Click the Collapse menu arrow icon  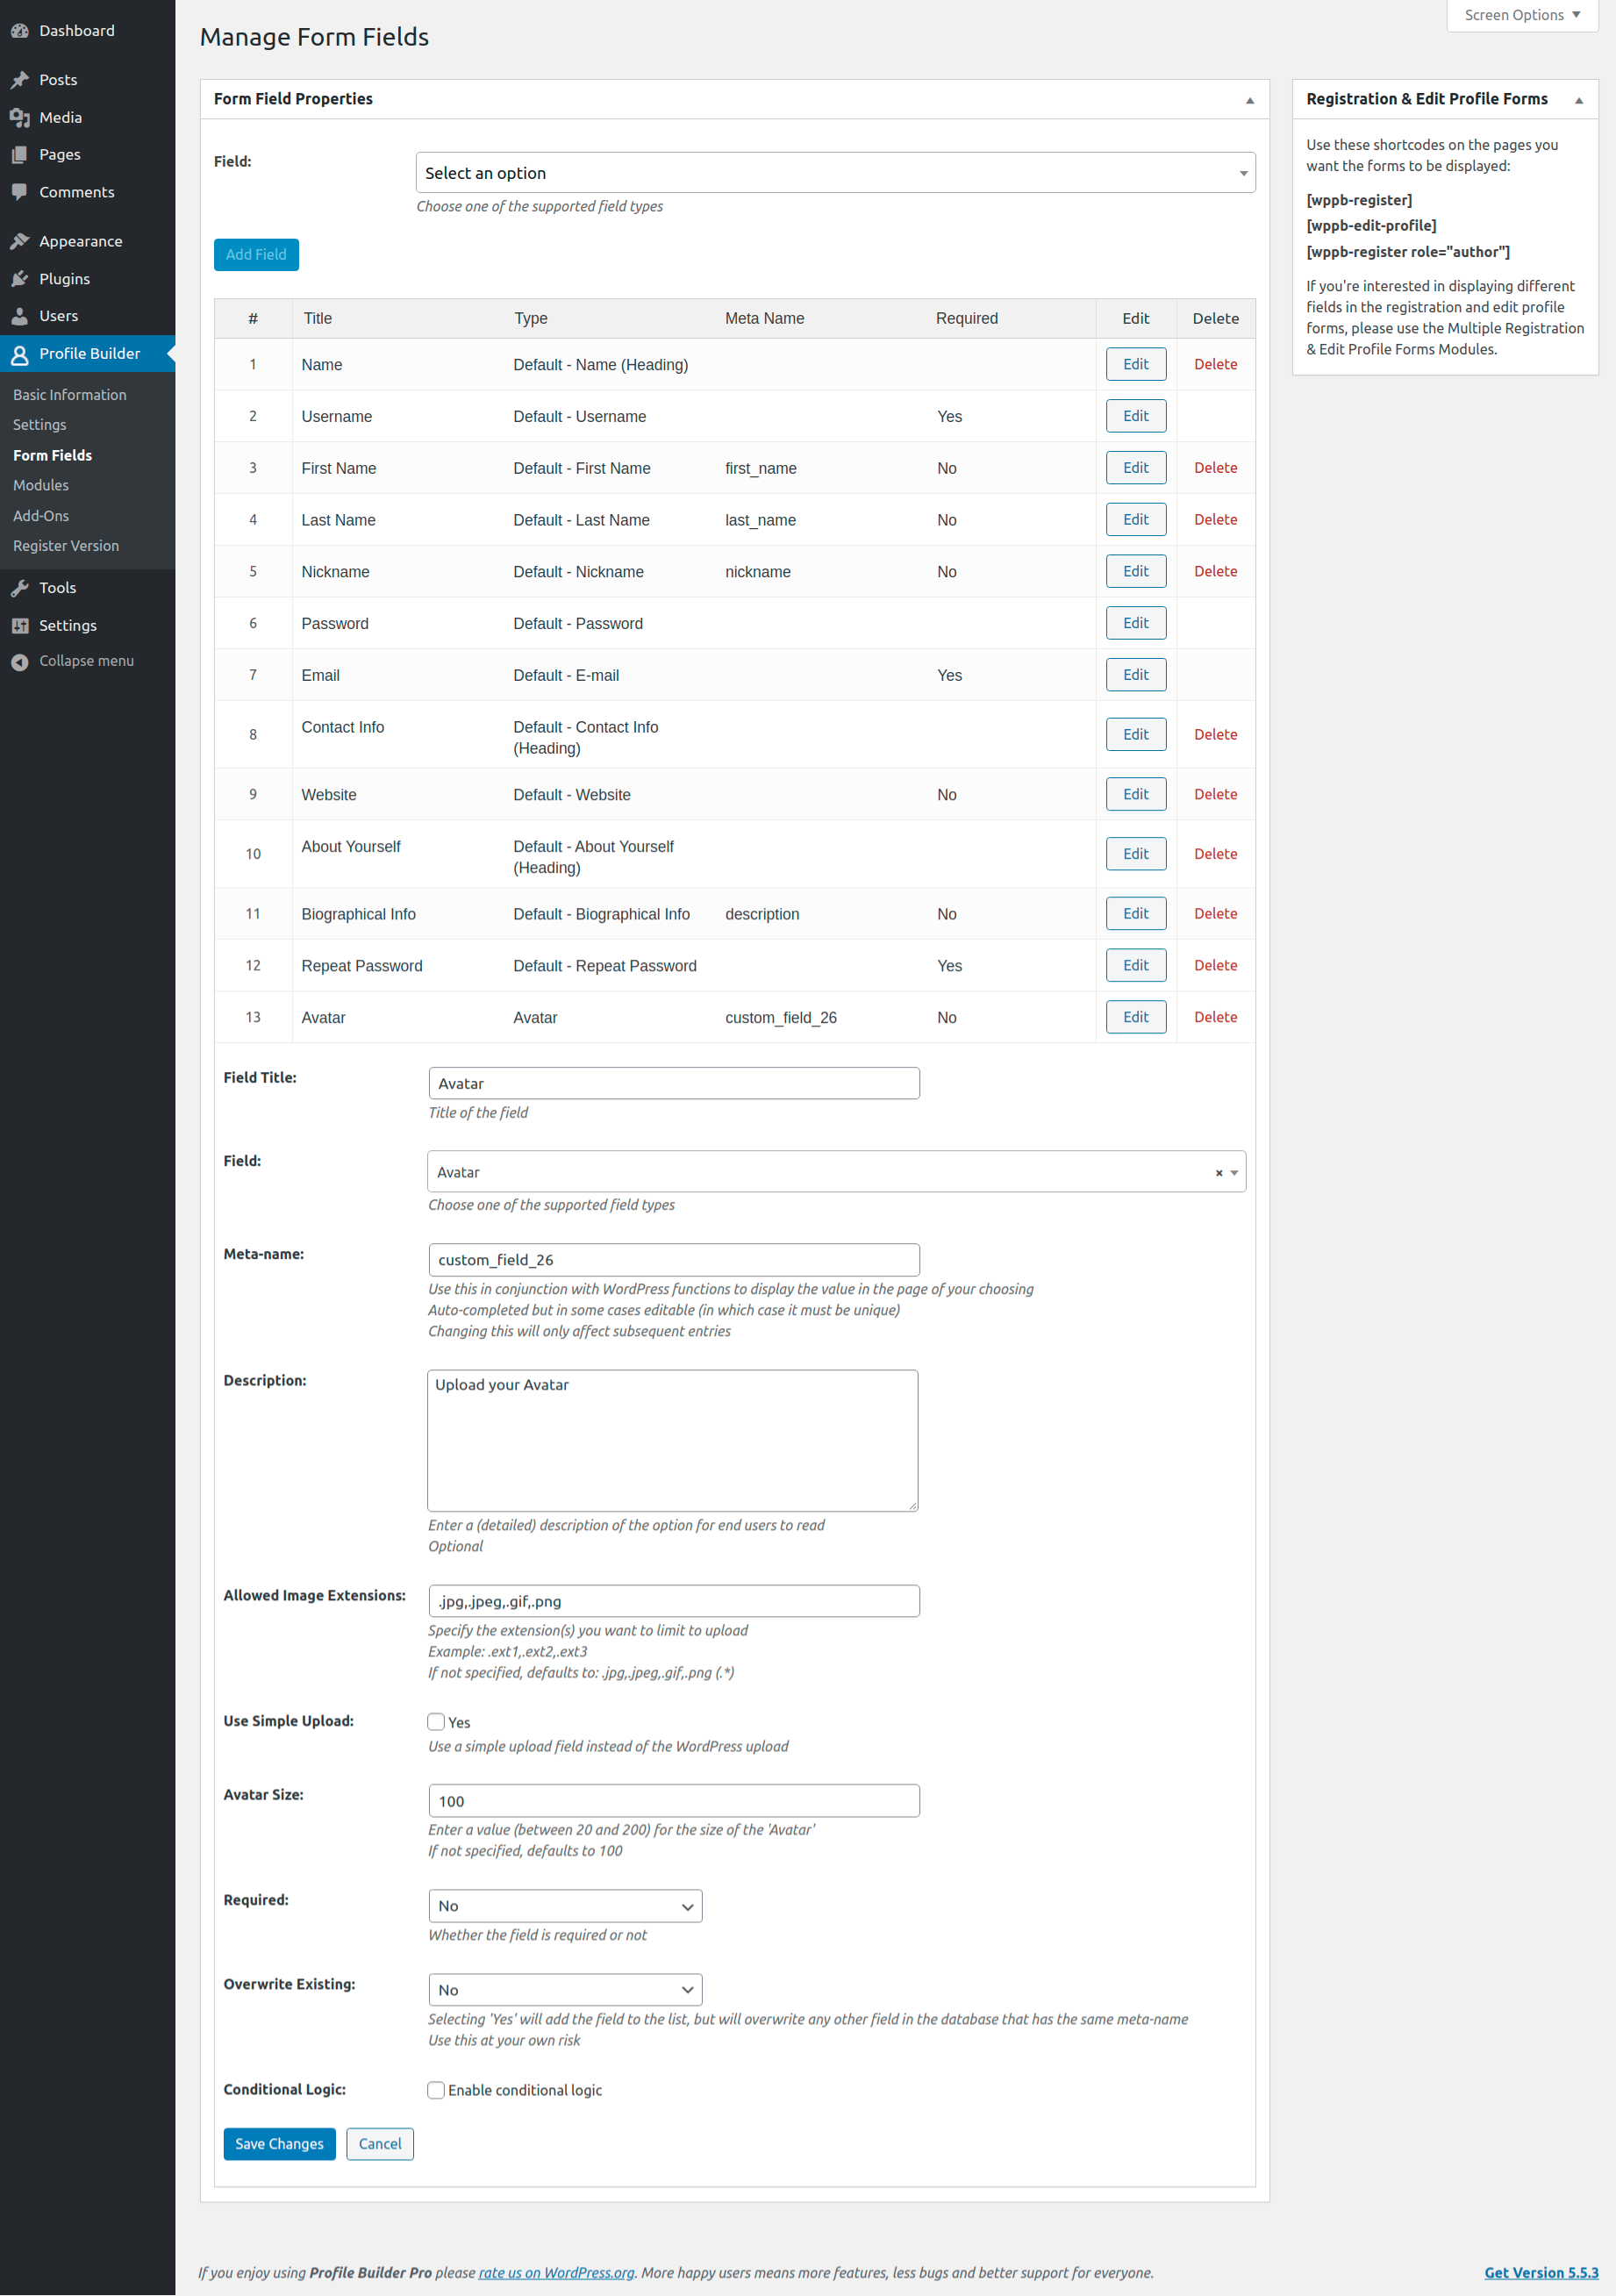(20, 662)
